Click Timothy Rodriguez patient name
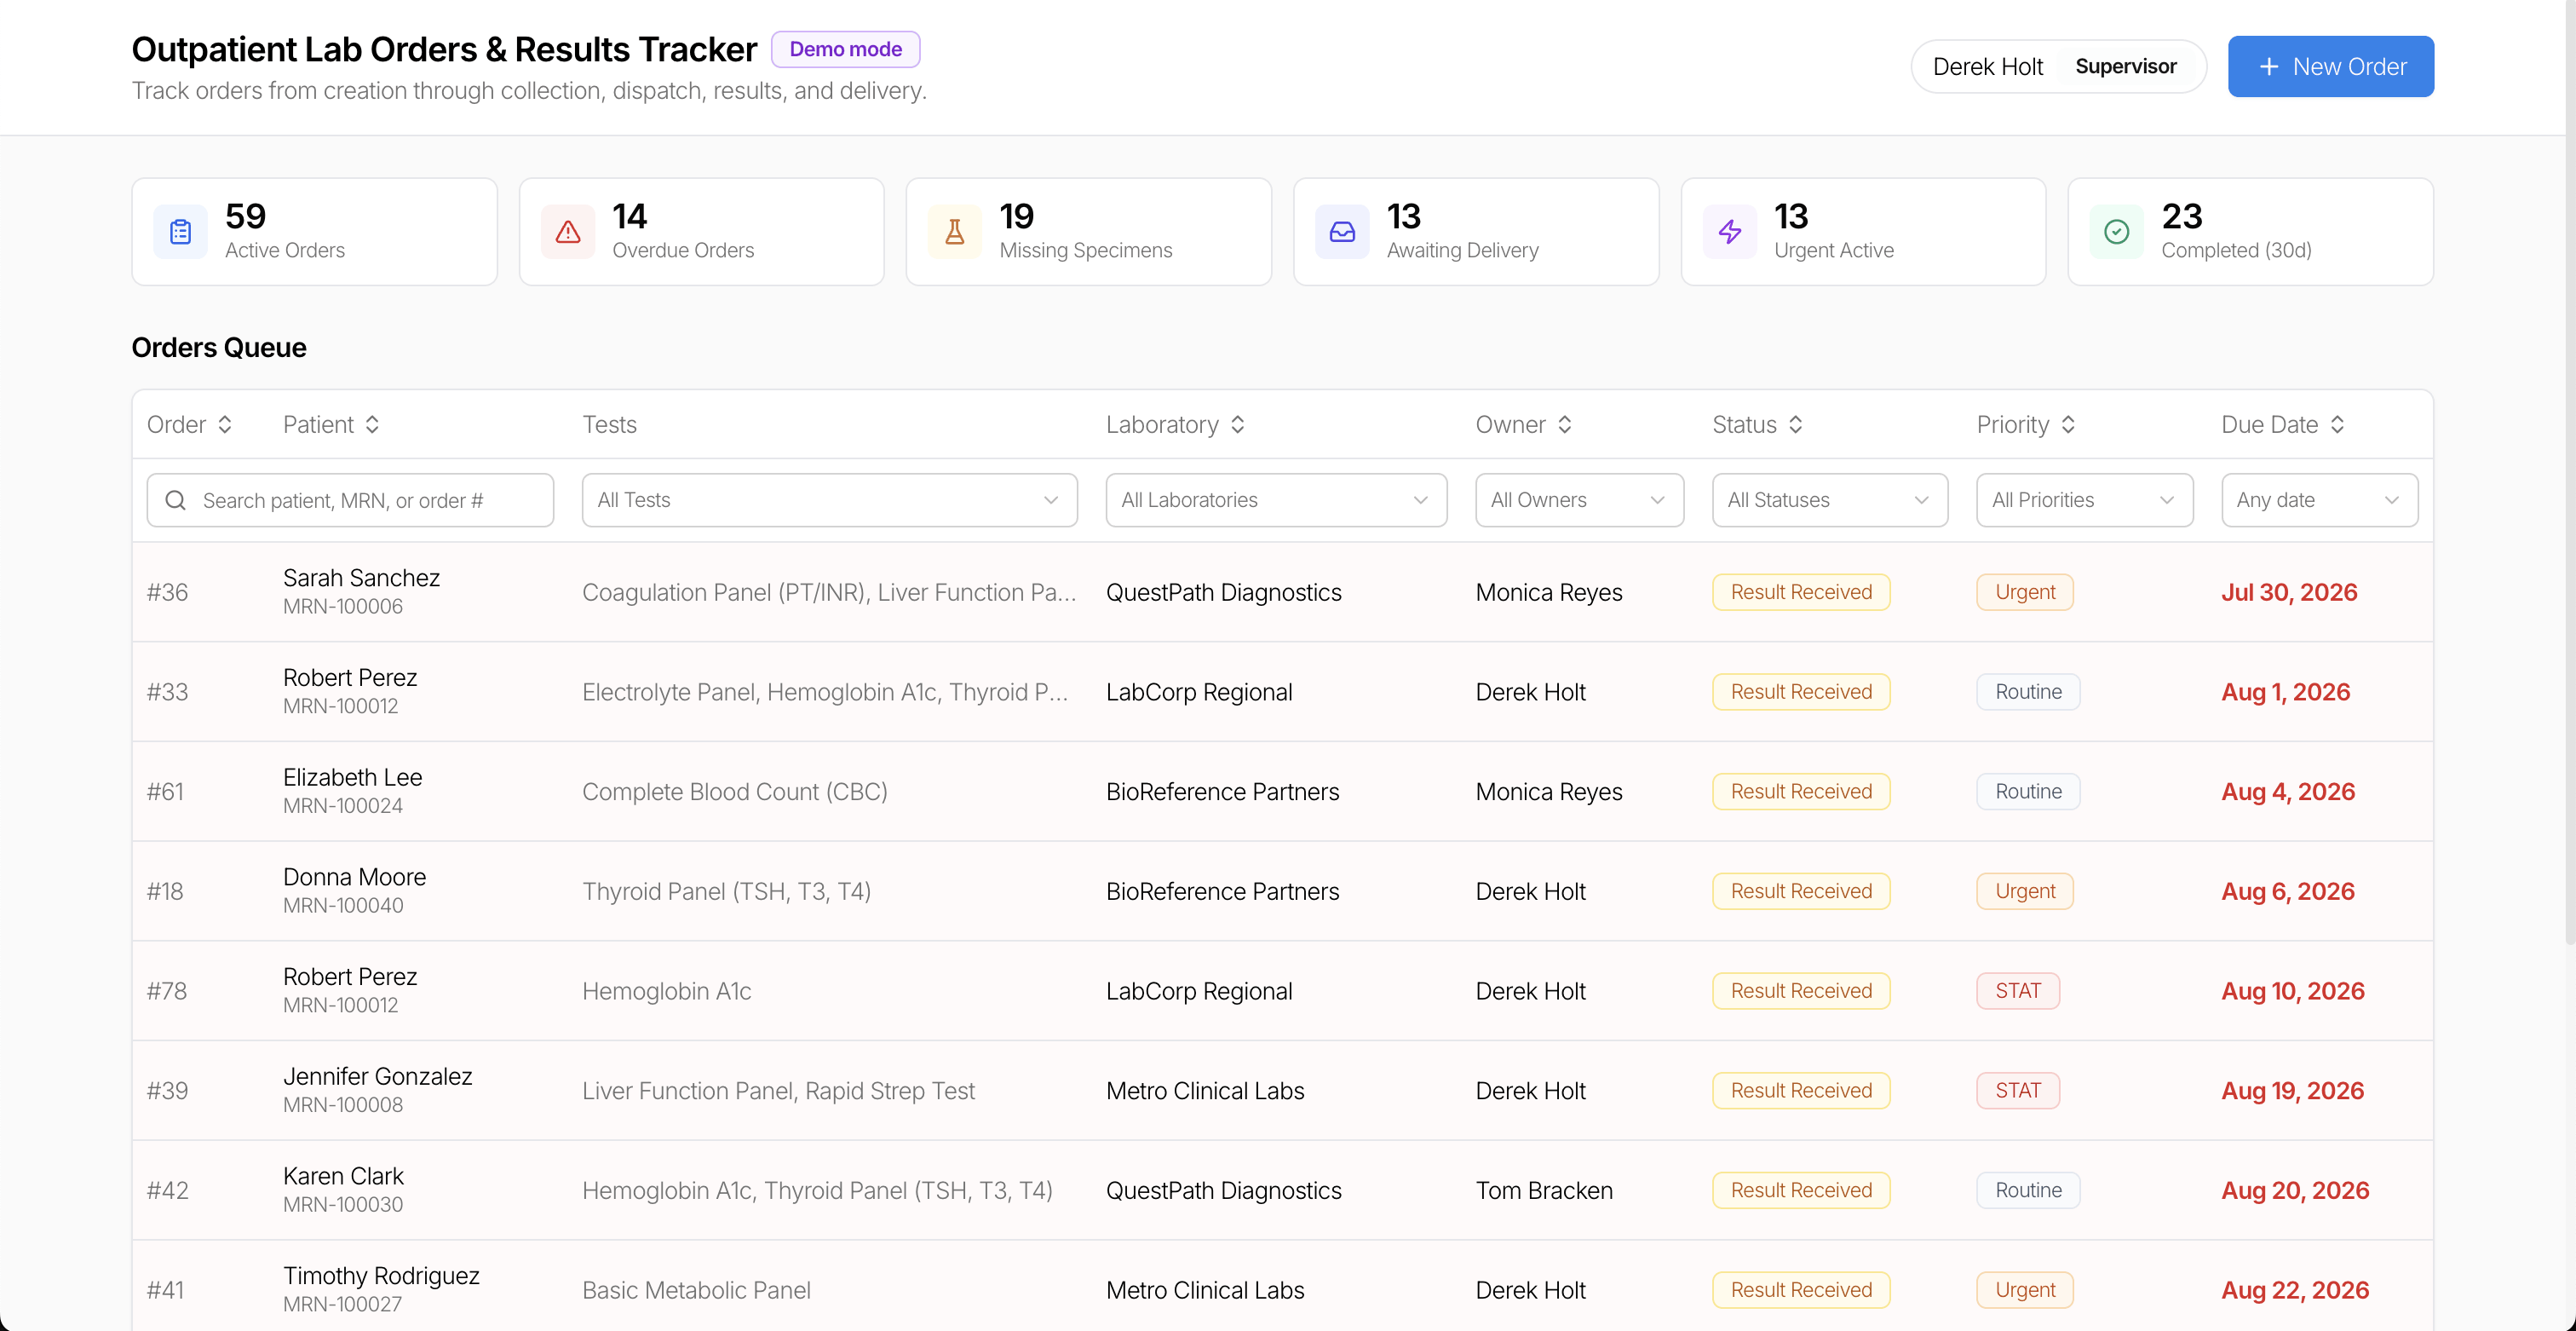 pos(381,1276)
